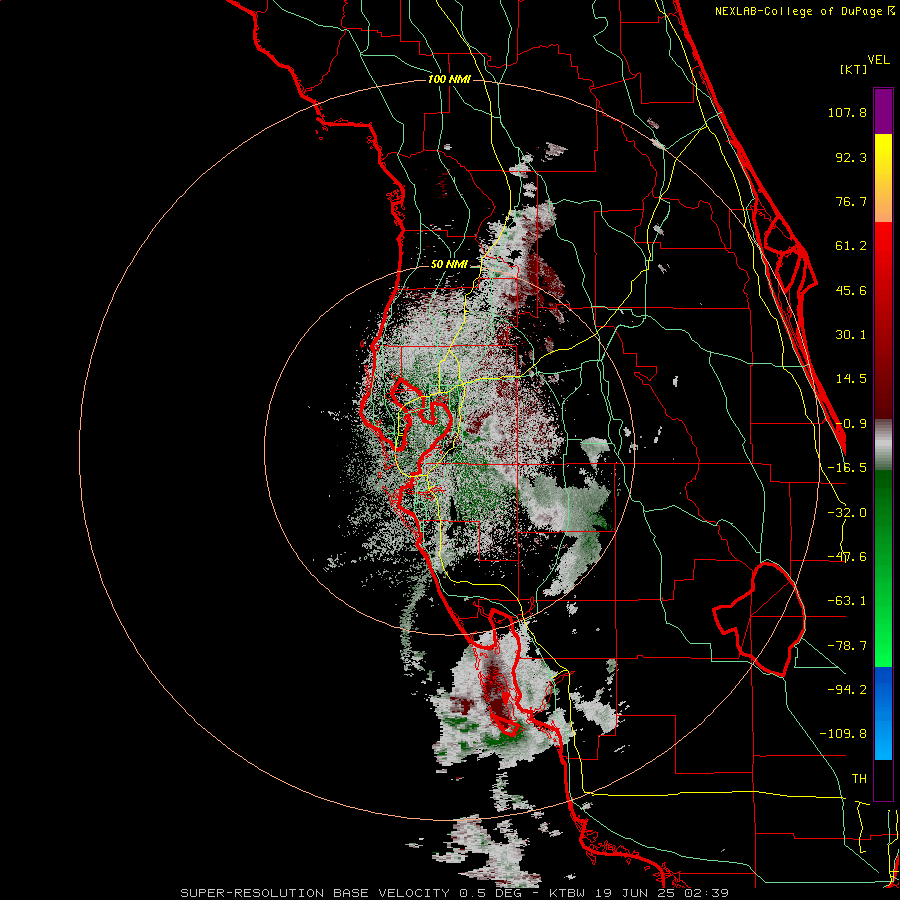Click the -47.6 velocity scale value

(847, 557)
